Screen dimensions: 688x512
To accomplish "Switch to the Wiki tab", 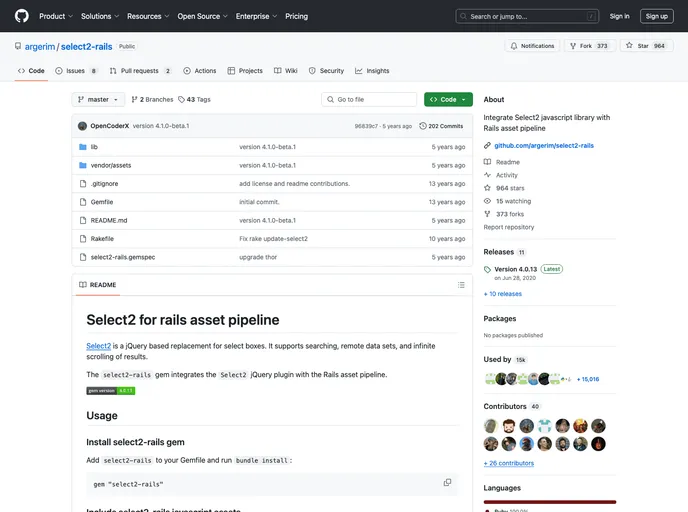I will [286, 71].
